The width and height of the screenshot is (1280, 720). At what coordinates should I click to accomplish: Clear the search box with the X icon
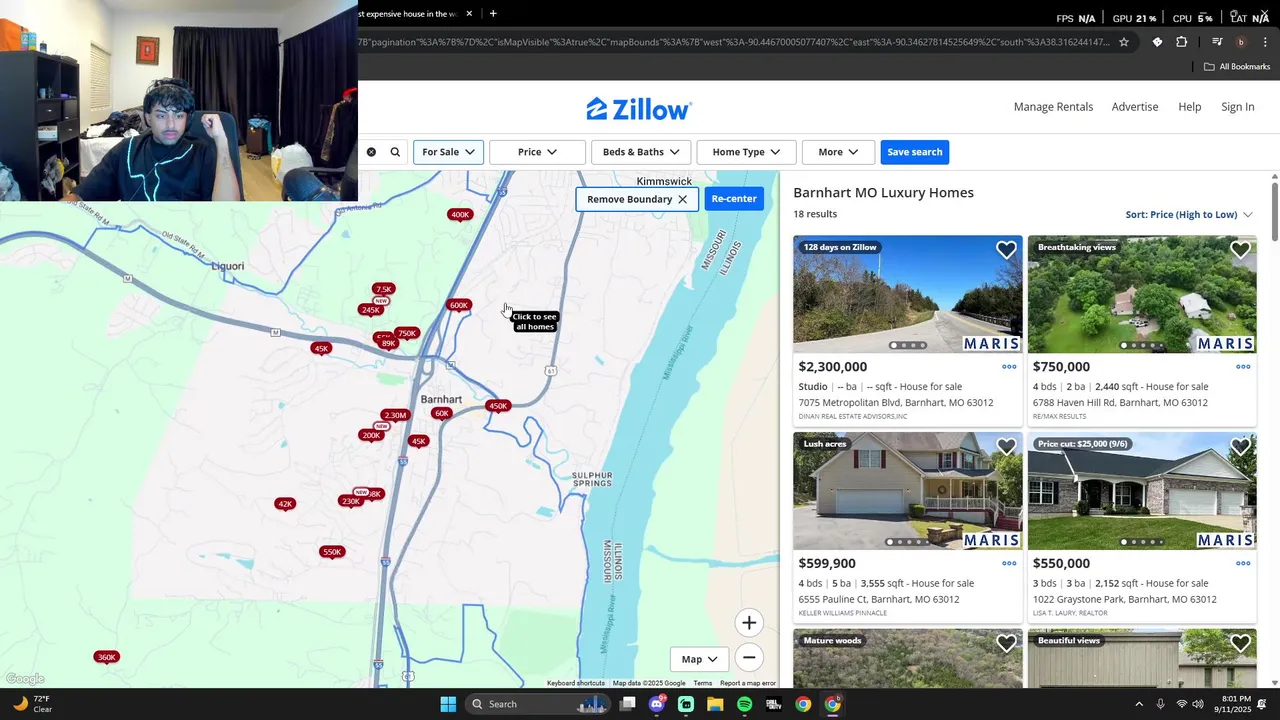coord(371,152)
